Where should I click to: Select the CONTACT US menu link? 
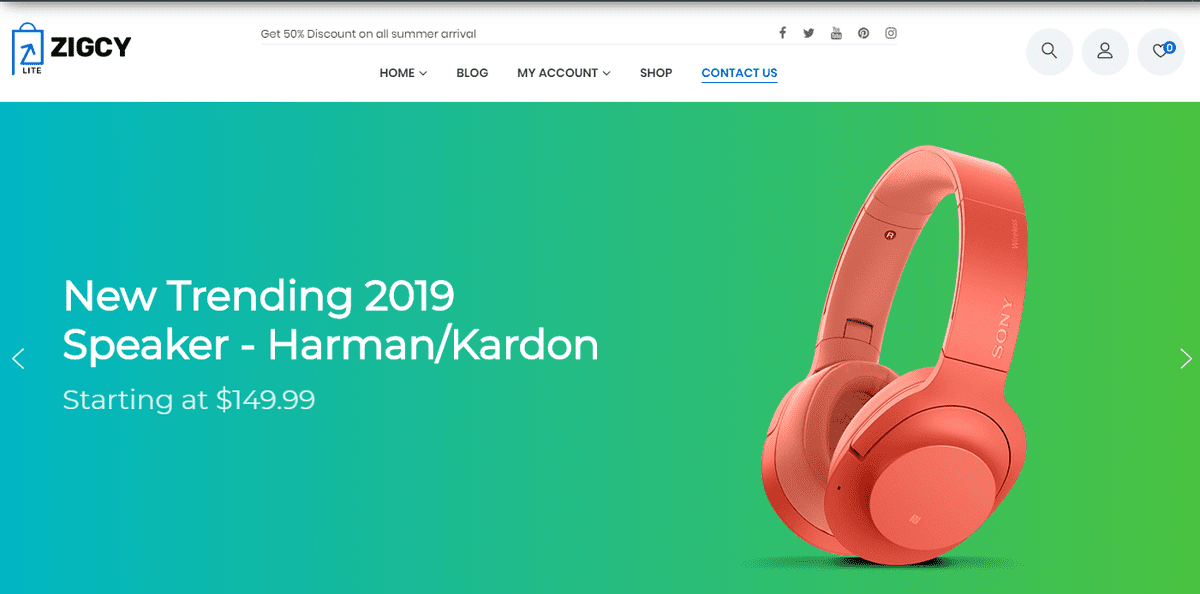click(x=739, y=73)
